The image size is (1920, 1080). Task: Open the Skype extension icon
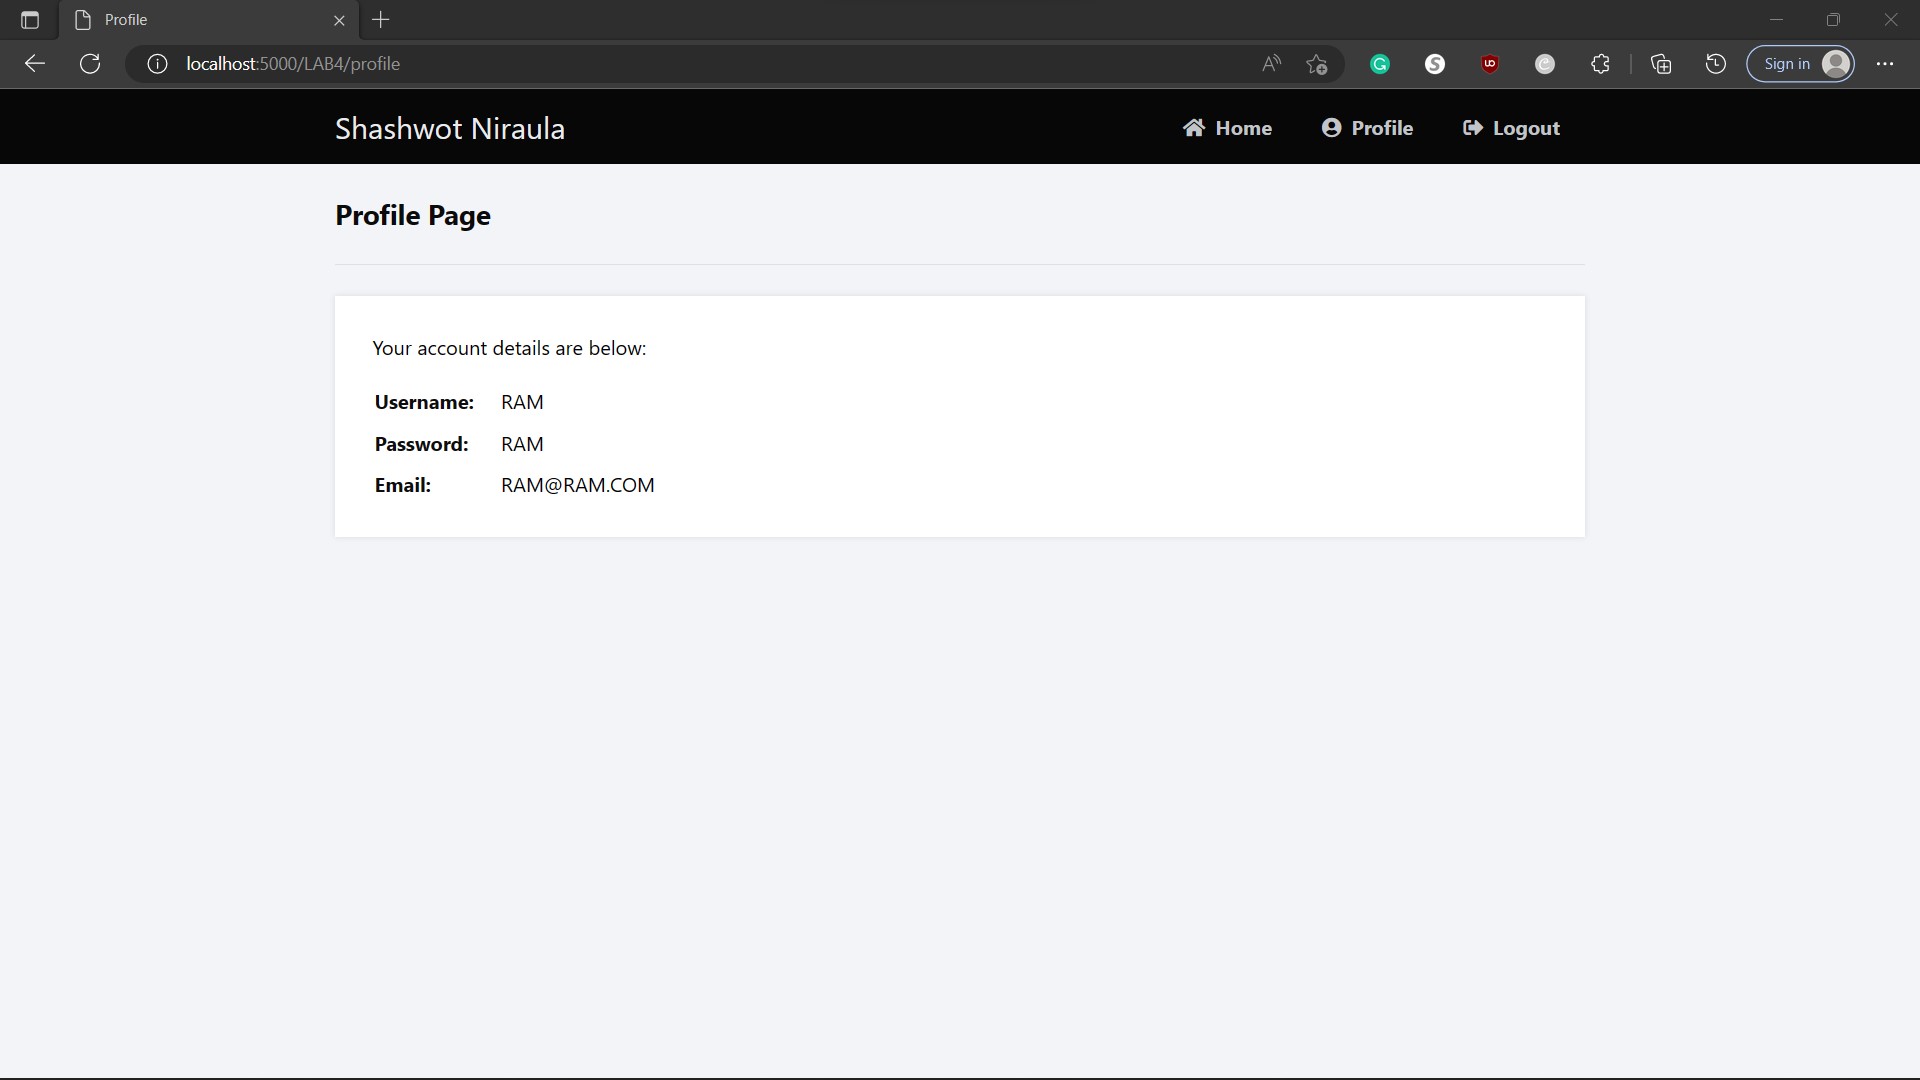pos(1435,63)
